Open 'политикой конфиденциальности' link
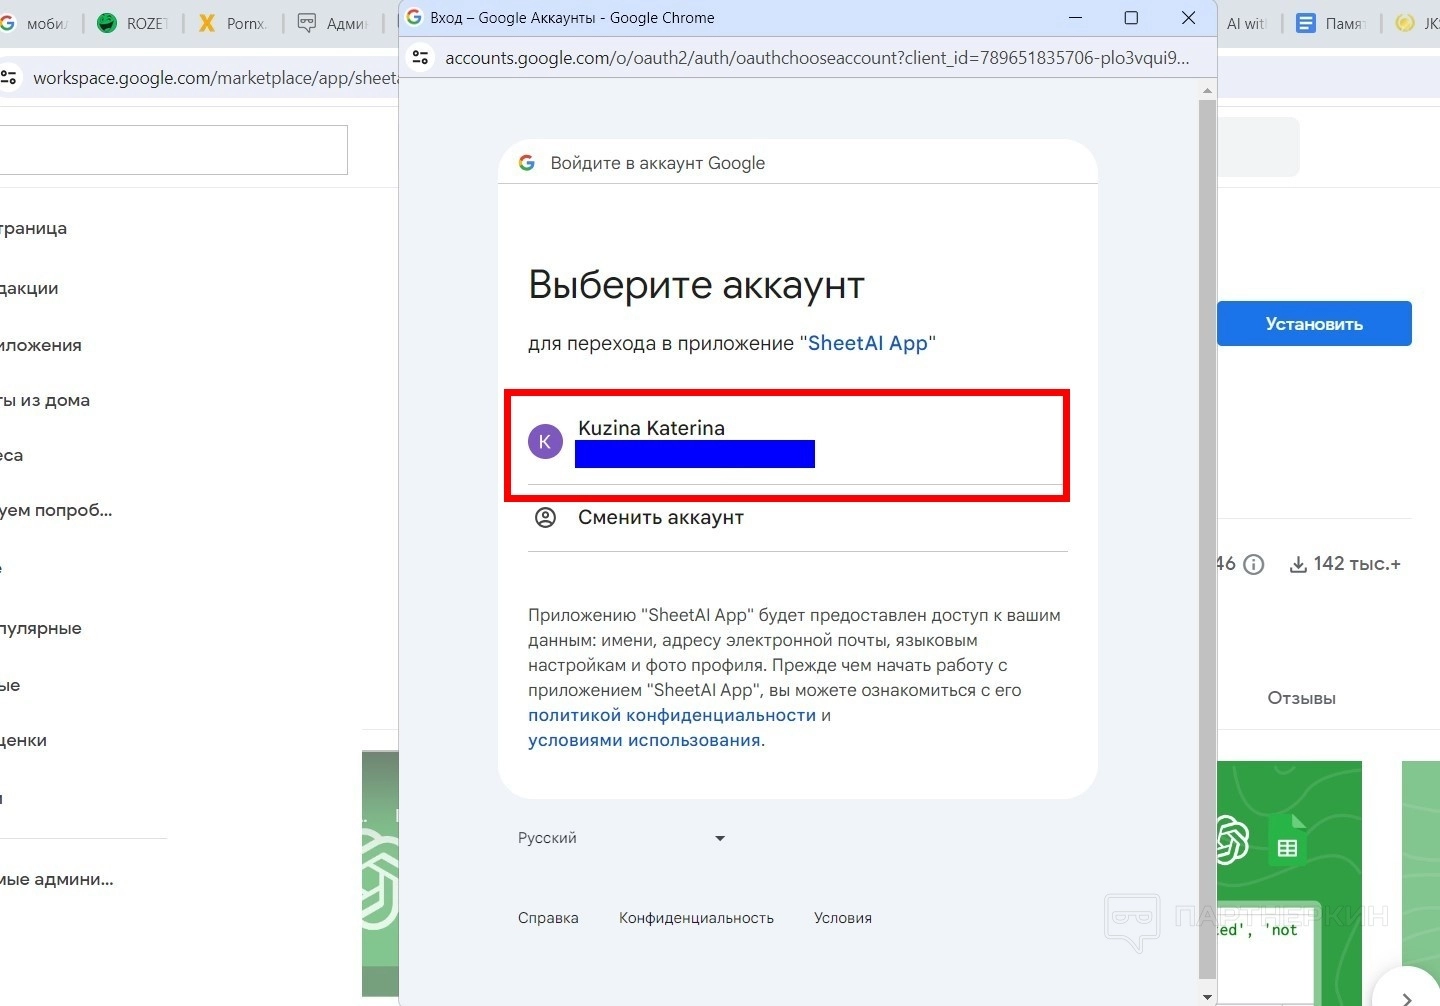This screenshot has height=1006, width=1440. 672,715
